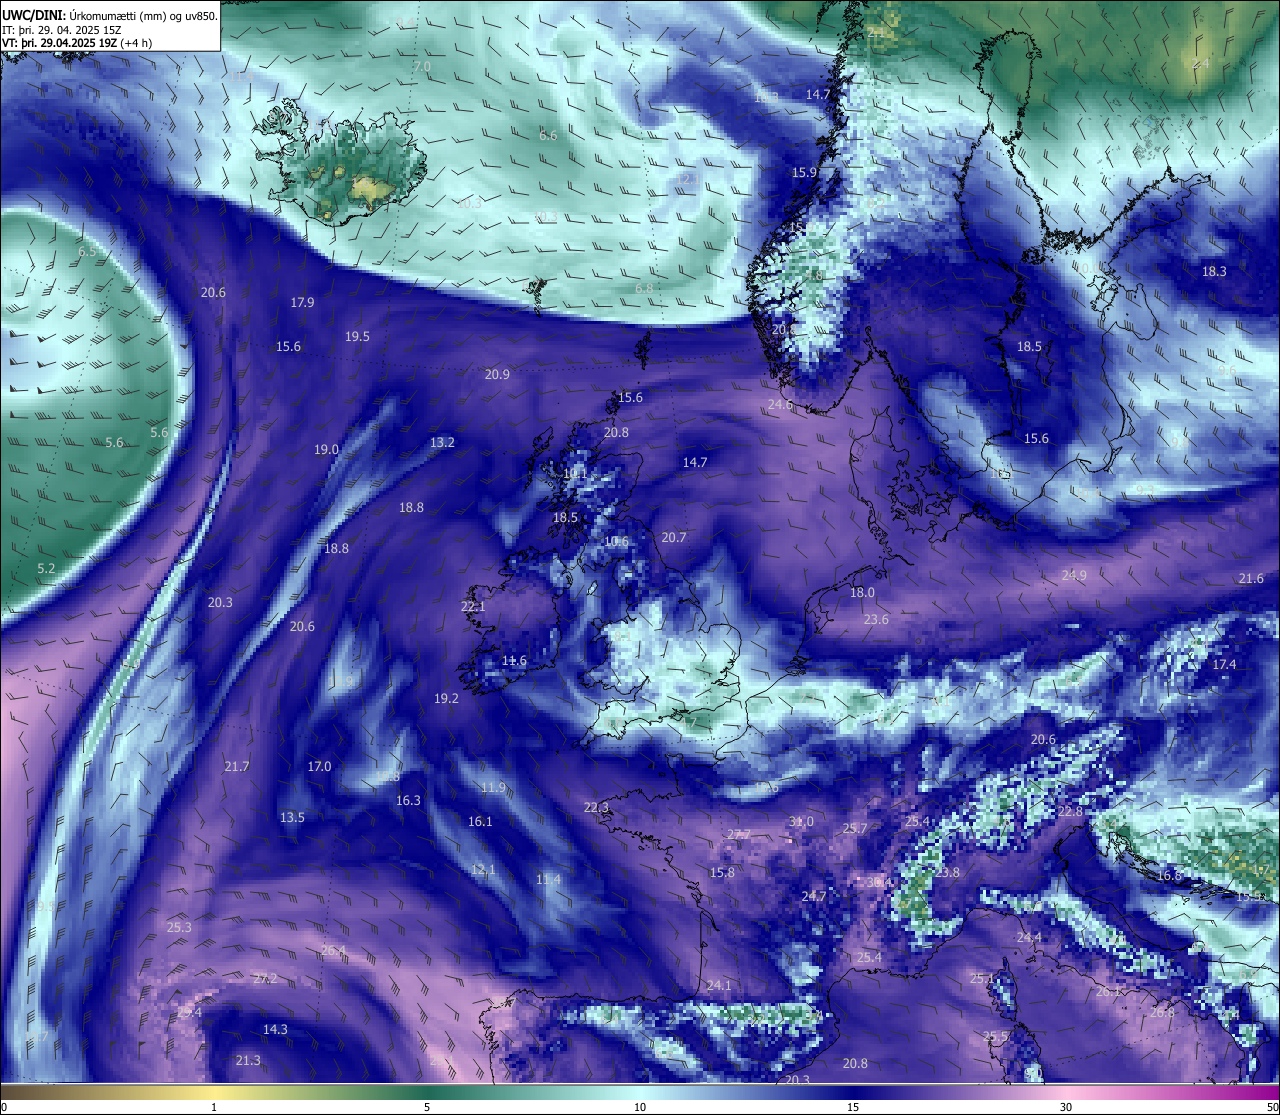The height and width of the screenshot is (1115, 1280).
Task: Click the 24.7 value label
Action: coord(814,896)
